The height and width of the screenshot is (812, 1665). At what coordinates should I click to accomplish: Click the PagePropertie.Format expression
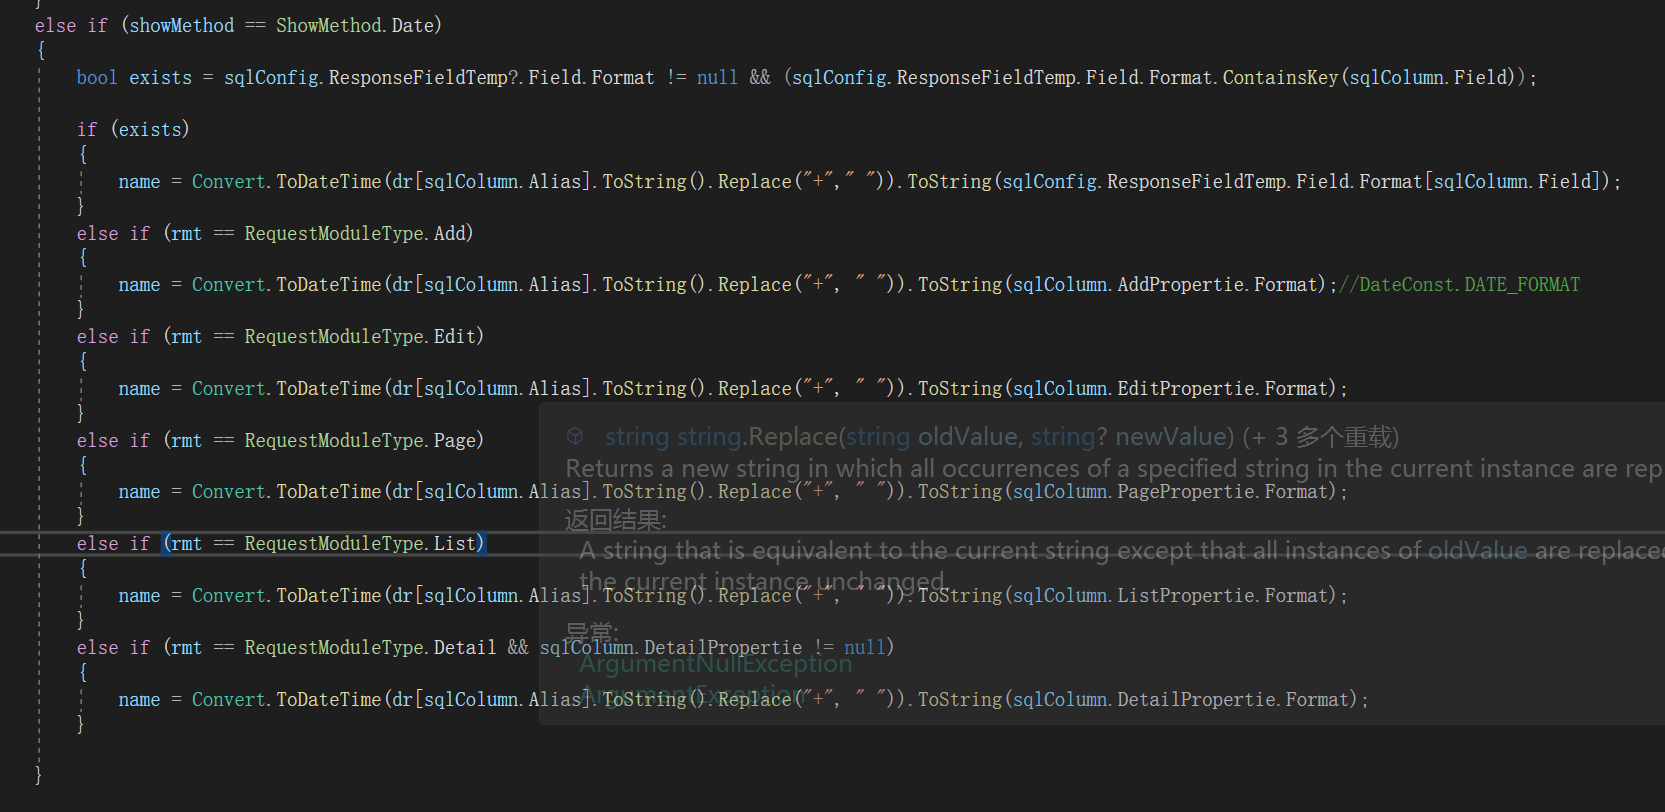point(1226,492)
